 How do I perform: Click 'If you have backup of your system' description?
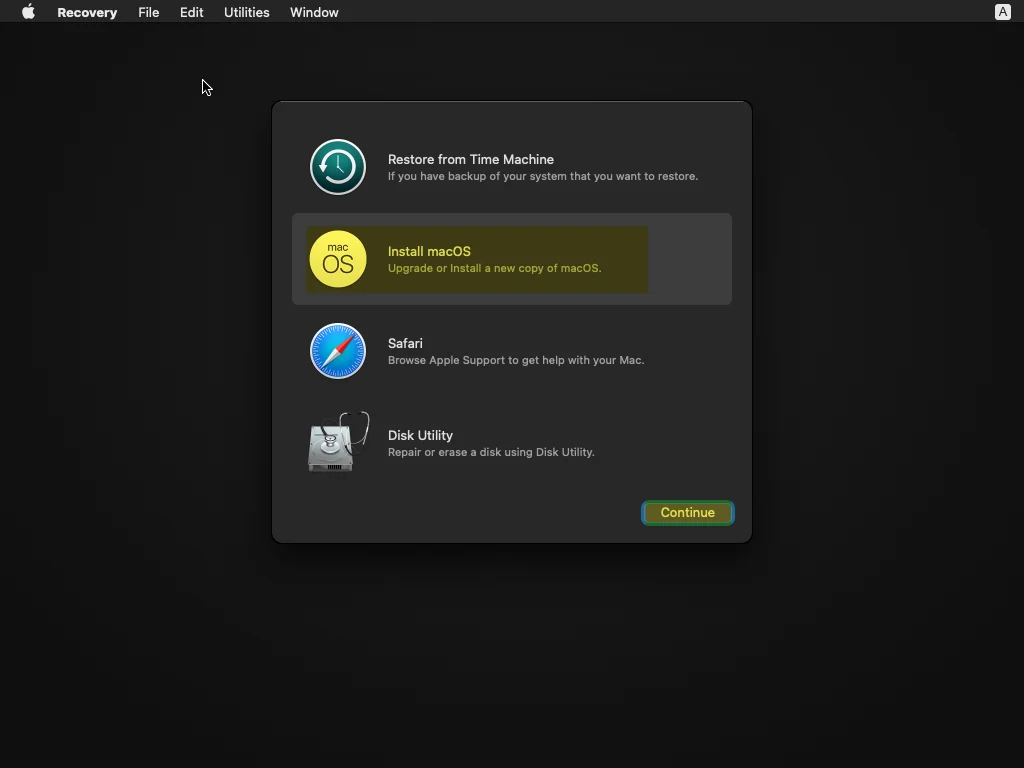coord(543,176)
